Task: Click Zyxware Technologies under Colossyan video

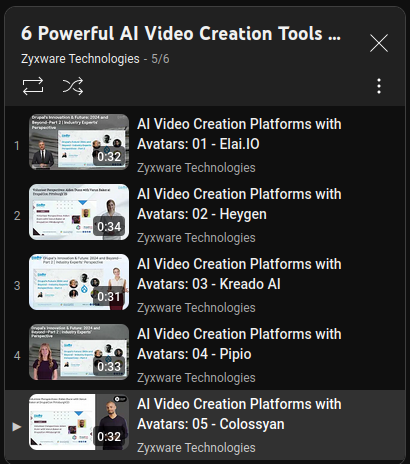Action: pos(196,448)
